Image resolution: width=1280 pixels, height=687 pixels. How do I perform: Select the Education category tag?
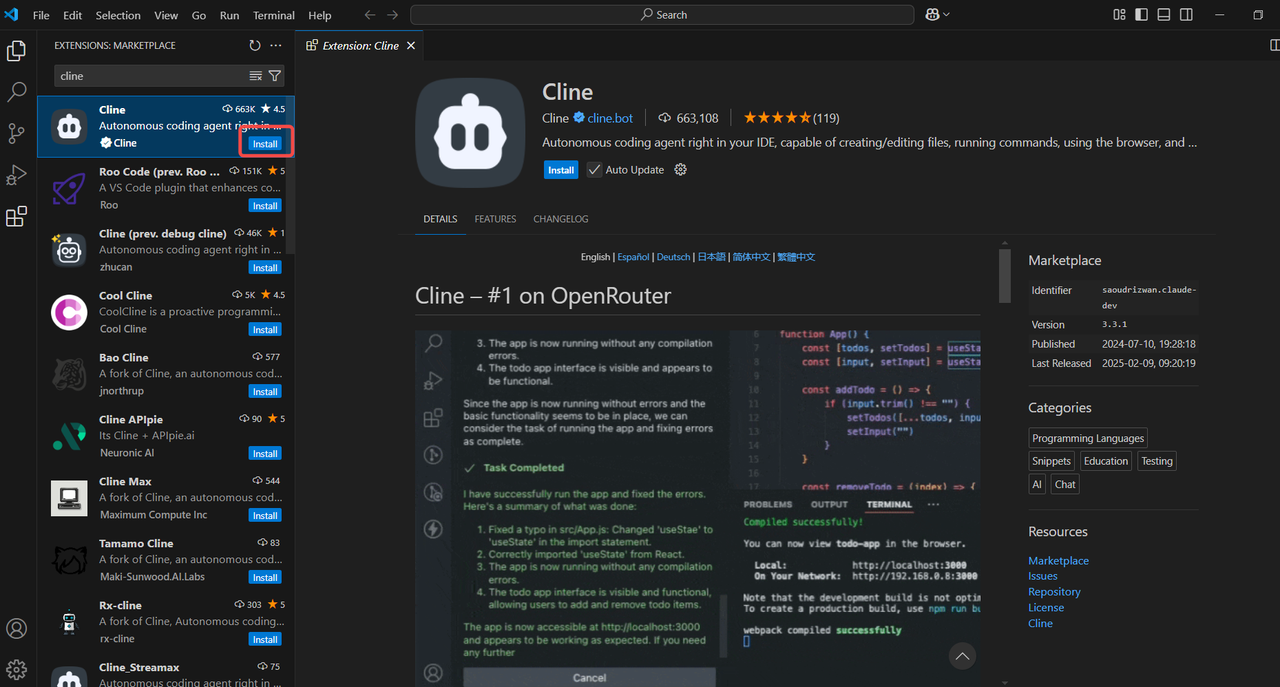pos(1106,461)
